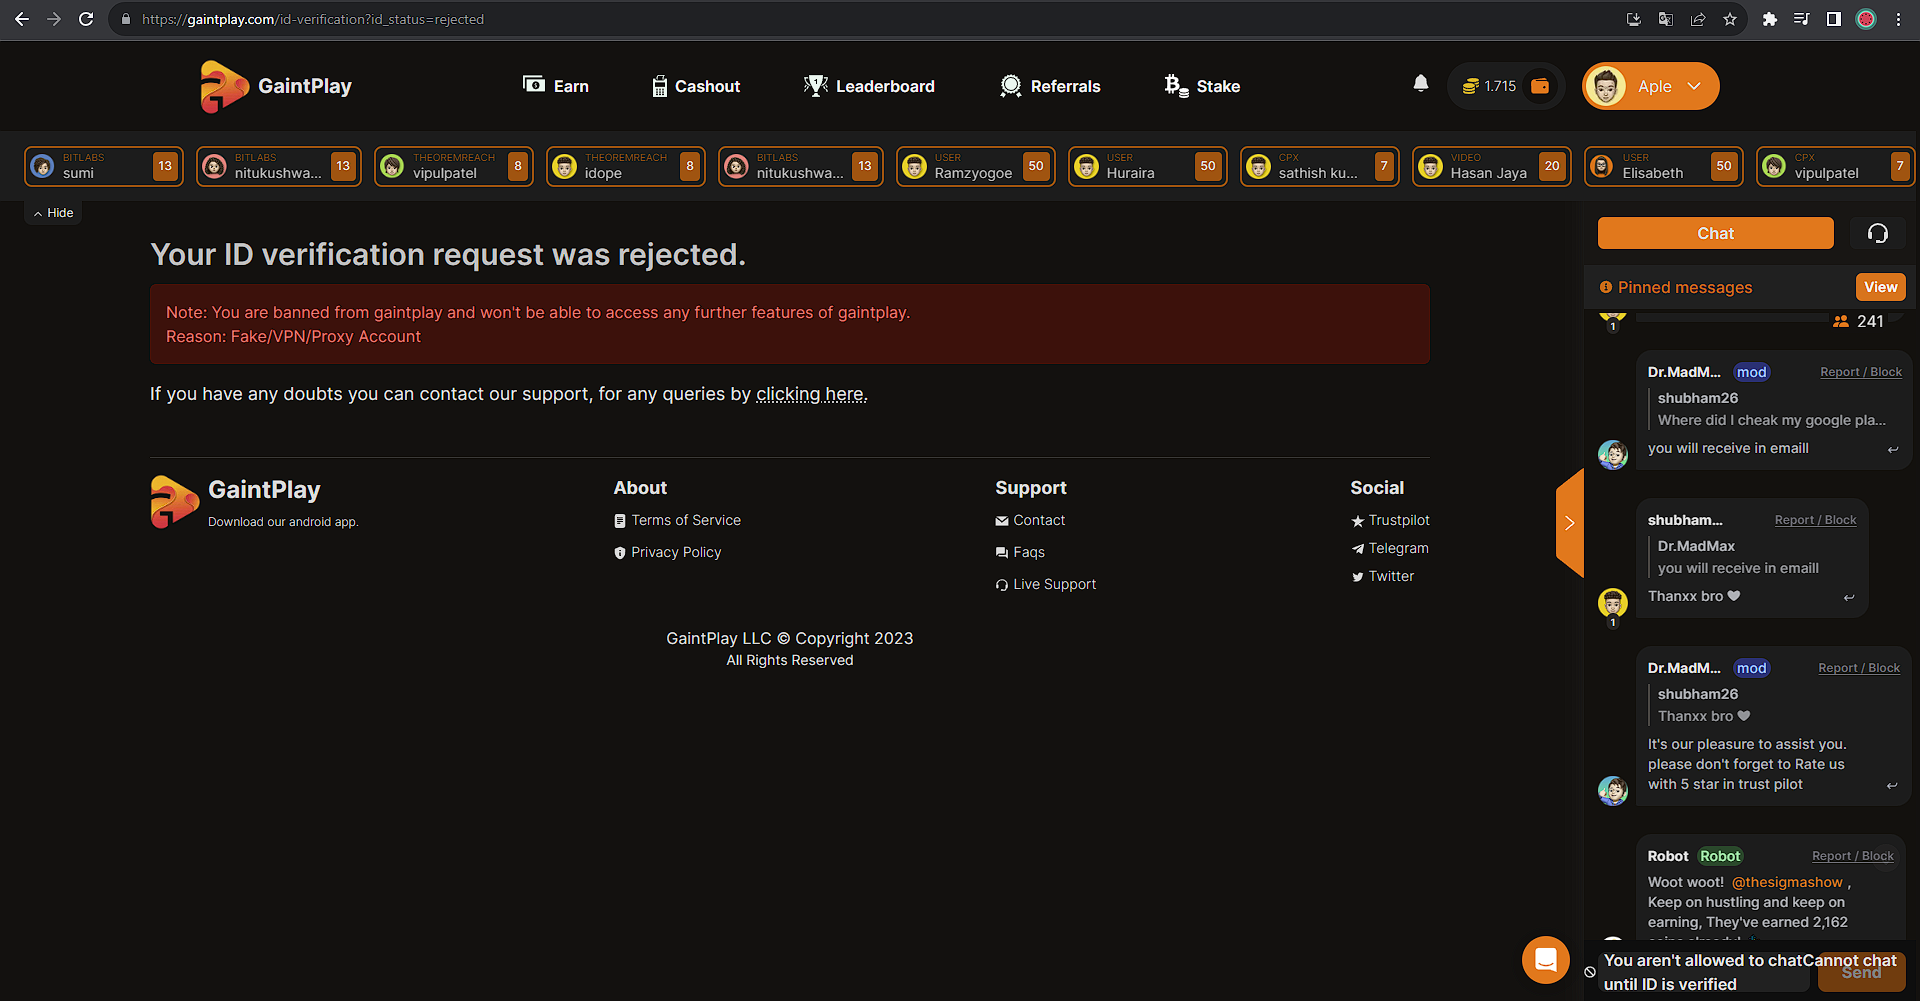Open the support headset icon in chat
The image size is (1920, 1001).
1878,233
